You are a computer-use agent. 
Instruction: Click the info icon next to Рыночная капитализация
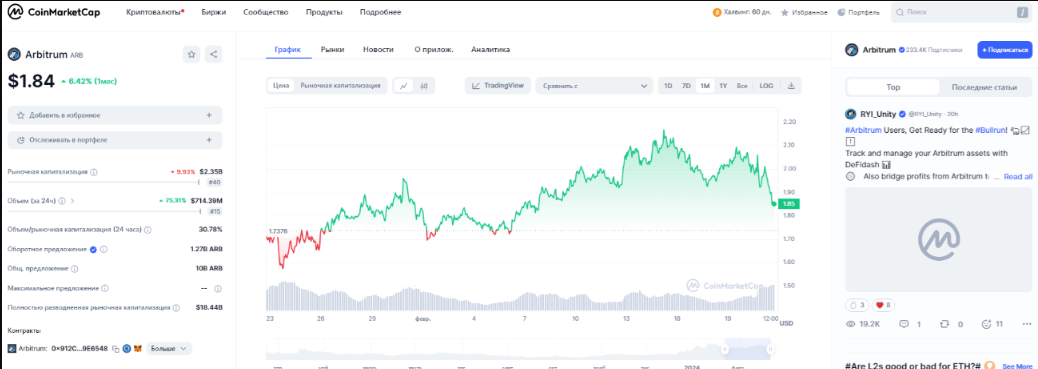point(93,172)
